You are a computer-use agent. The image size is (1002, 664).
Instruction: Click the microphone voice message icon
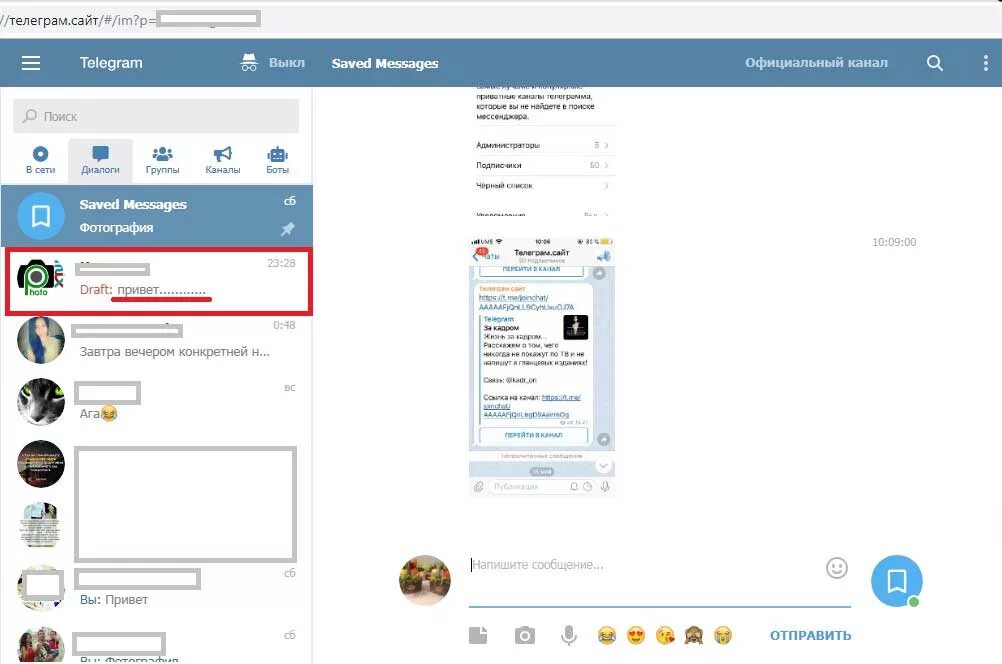pos(569,635)
